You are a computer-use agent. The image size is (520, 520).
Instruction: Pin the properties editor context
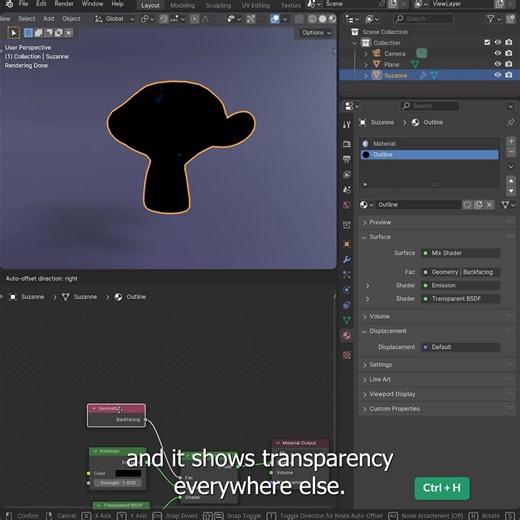click(x=510, y=122)
